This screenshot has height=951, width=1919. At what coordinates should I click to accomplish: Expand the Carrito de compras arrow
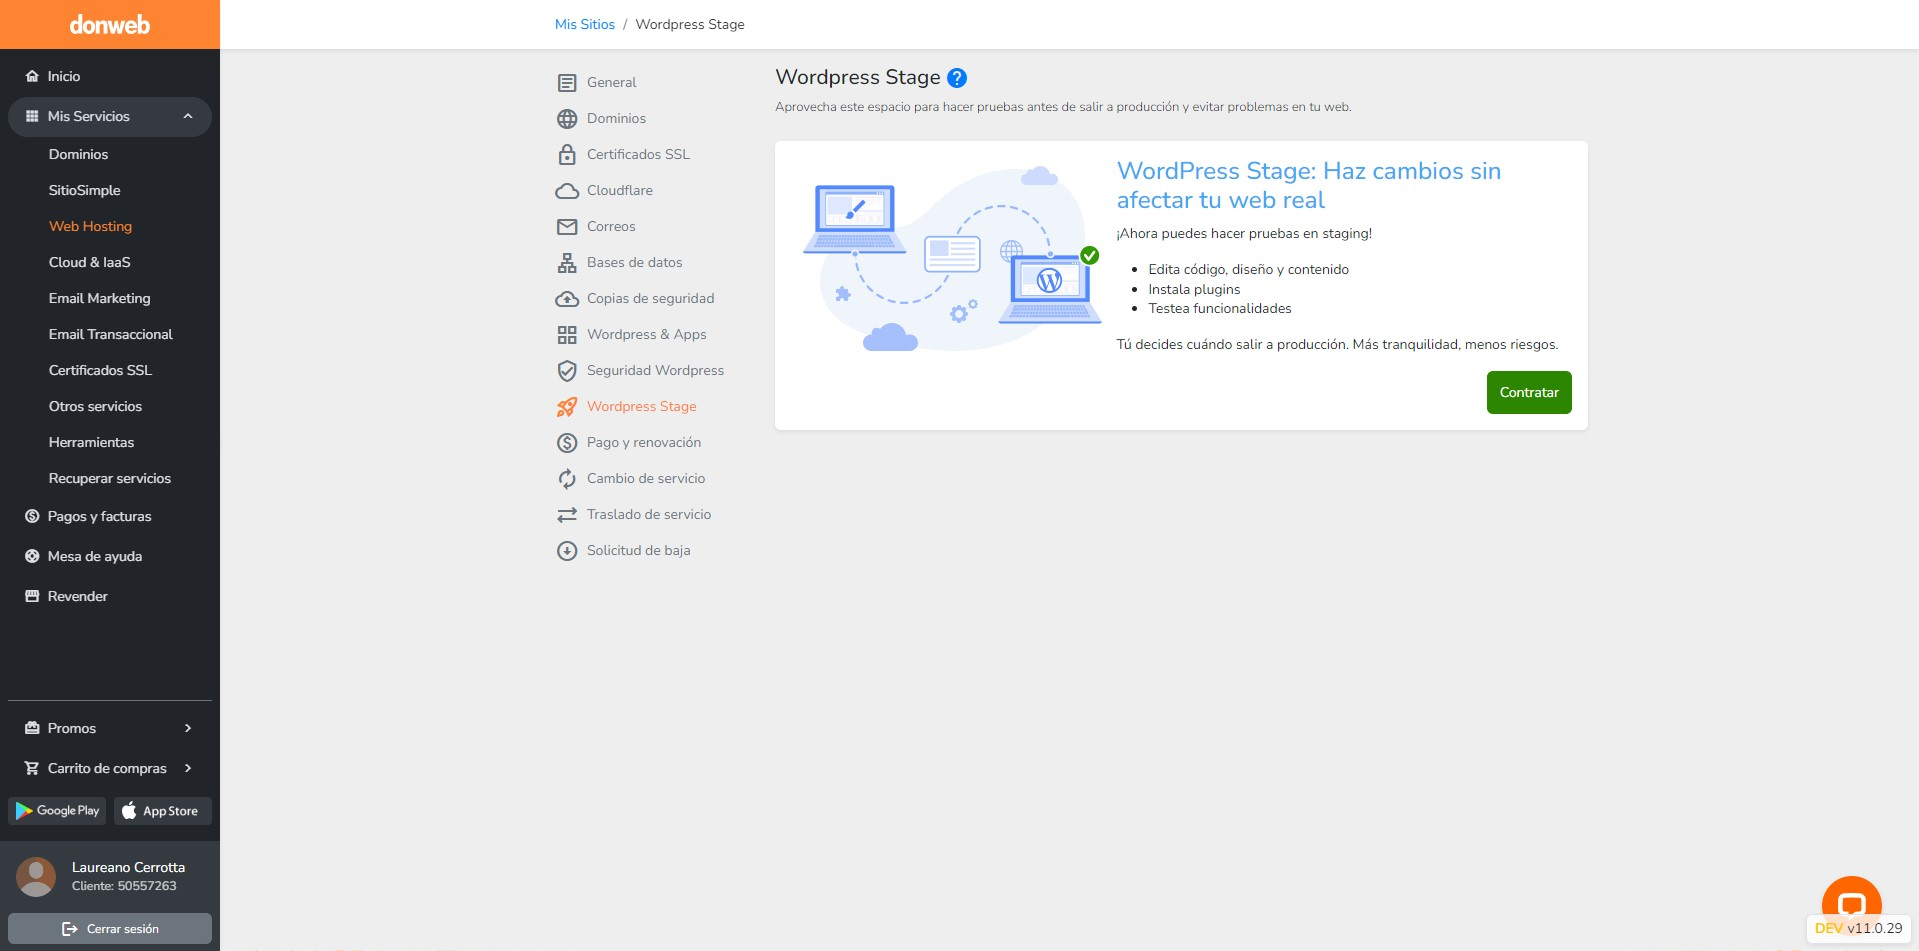(188, 768)
